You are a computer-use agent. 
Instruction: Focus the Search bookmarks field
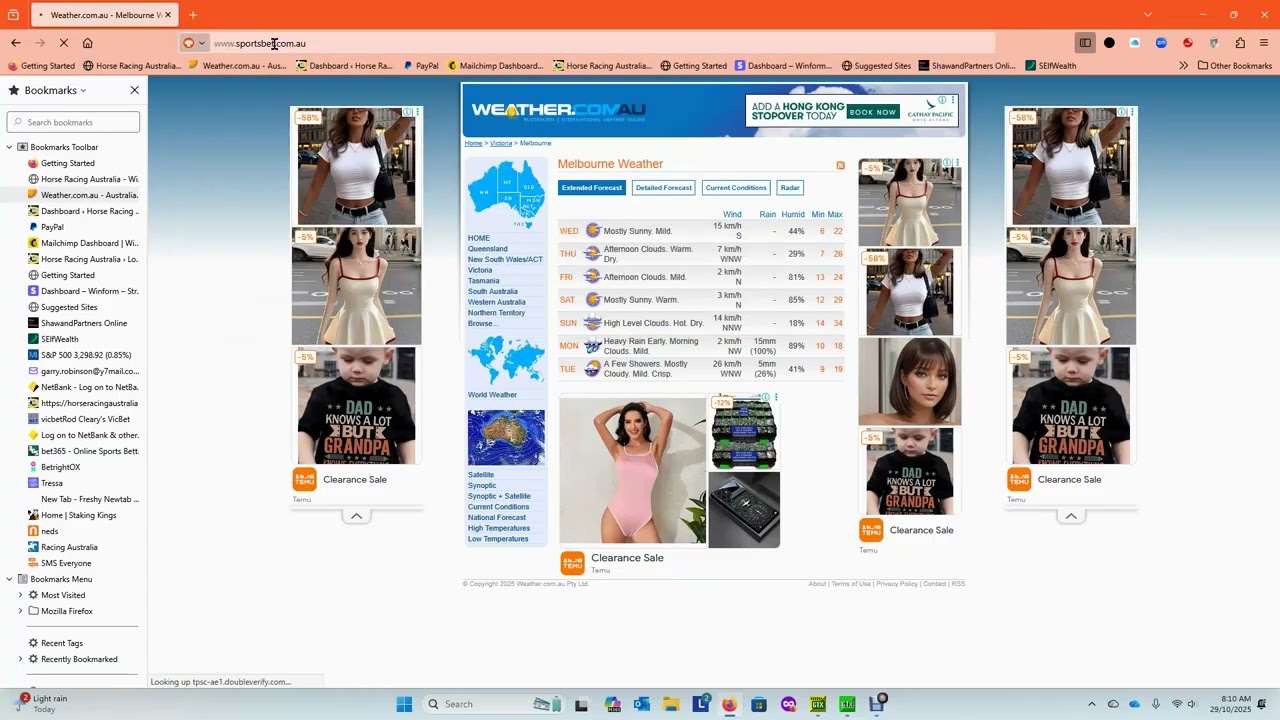(74, 122)
